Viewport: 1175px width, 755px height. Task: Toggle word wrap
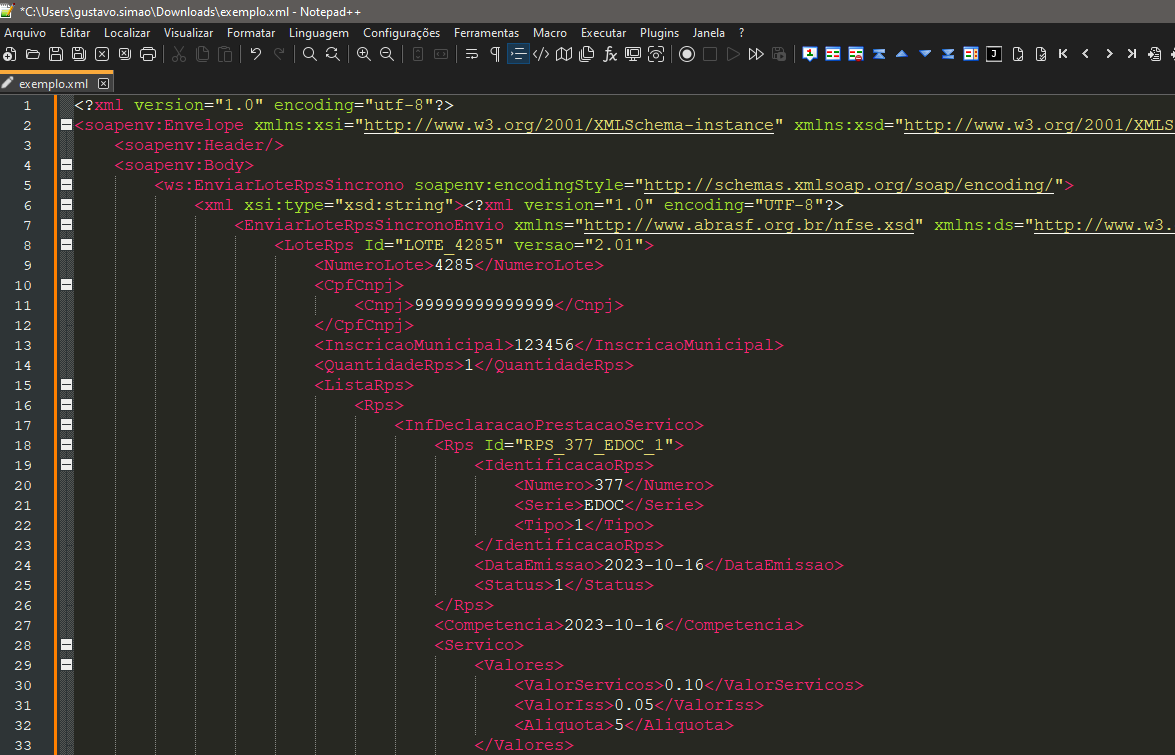tap(470, 54)
